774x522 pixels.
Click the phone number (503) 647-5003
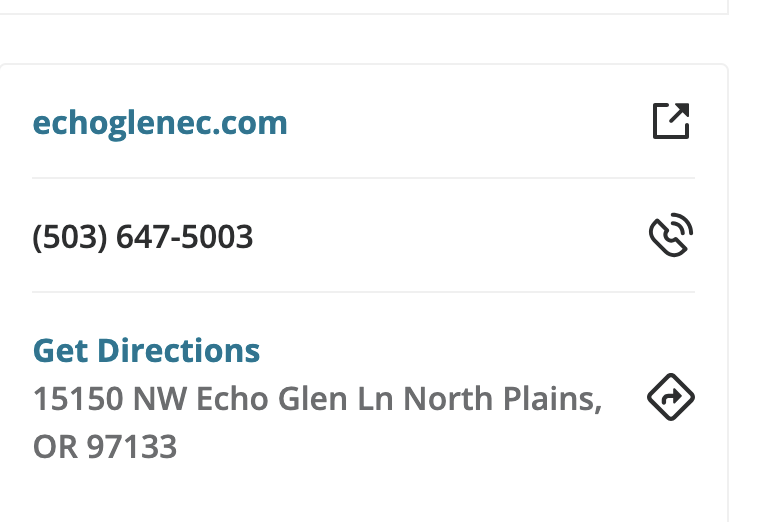click(143, 237)
